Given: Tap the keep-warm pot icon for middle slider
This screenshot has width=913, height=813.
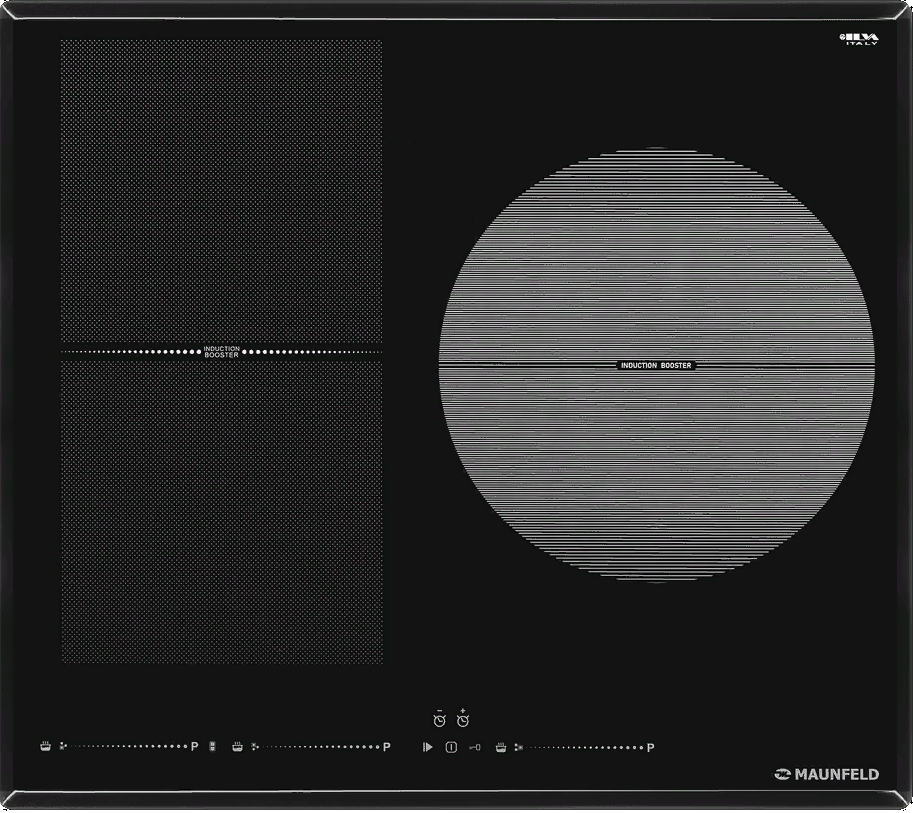Looking at the screenshot, I should coord(237,746).
